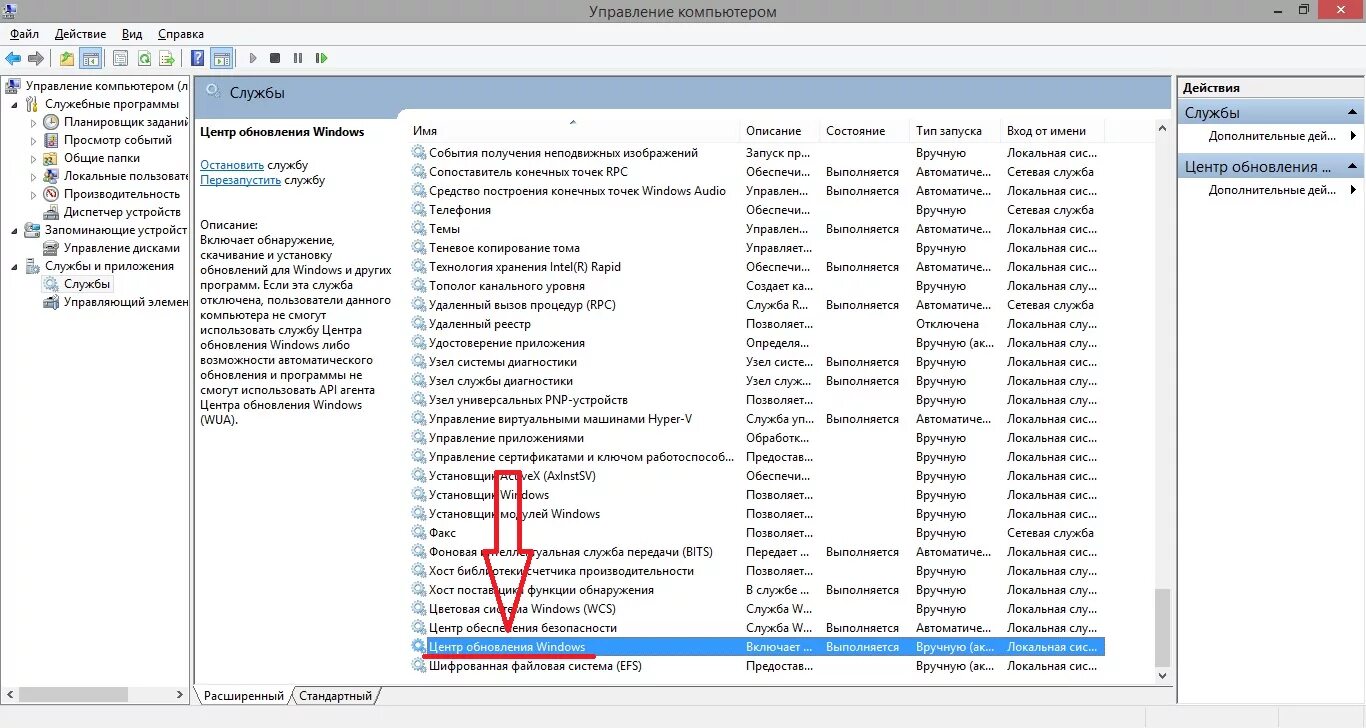Image resolution: width=1366 pixels, height=728 pixels.
Task: Sort by the Вход от имени column header
Action: click(1053, 131)
